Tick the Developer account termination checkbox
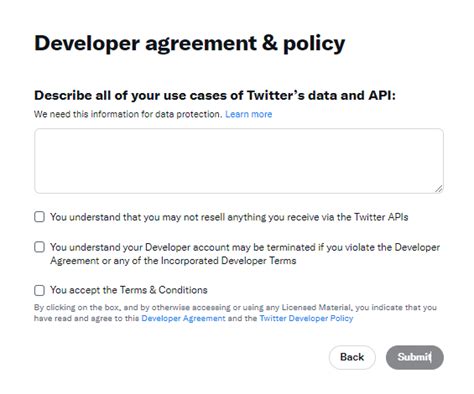Image resolution: width=474 pixels, height=394 pixels. tap(39, 247)
